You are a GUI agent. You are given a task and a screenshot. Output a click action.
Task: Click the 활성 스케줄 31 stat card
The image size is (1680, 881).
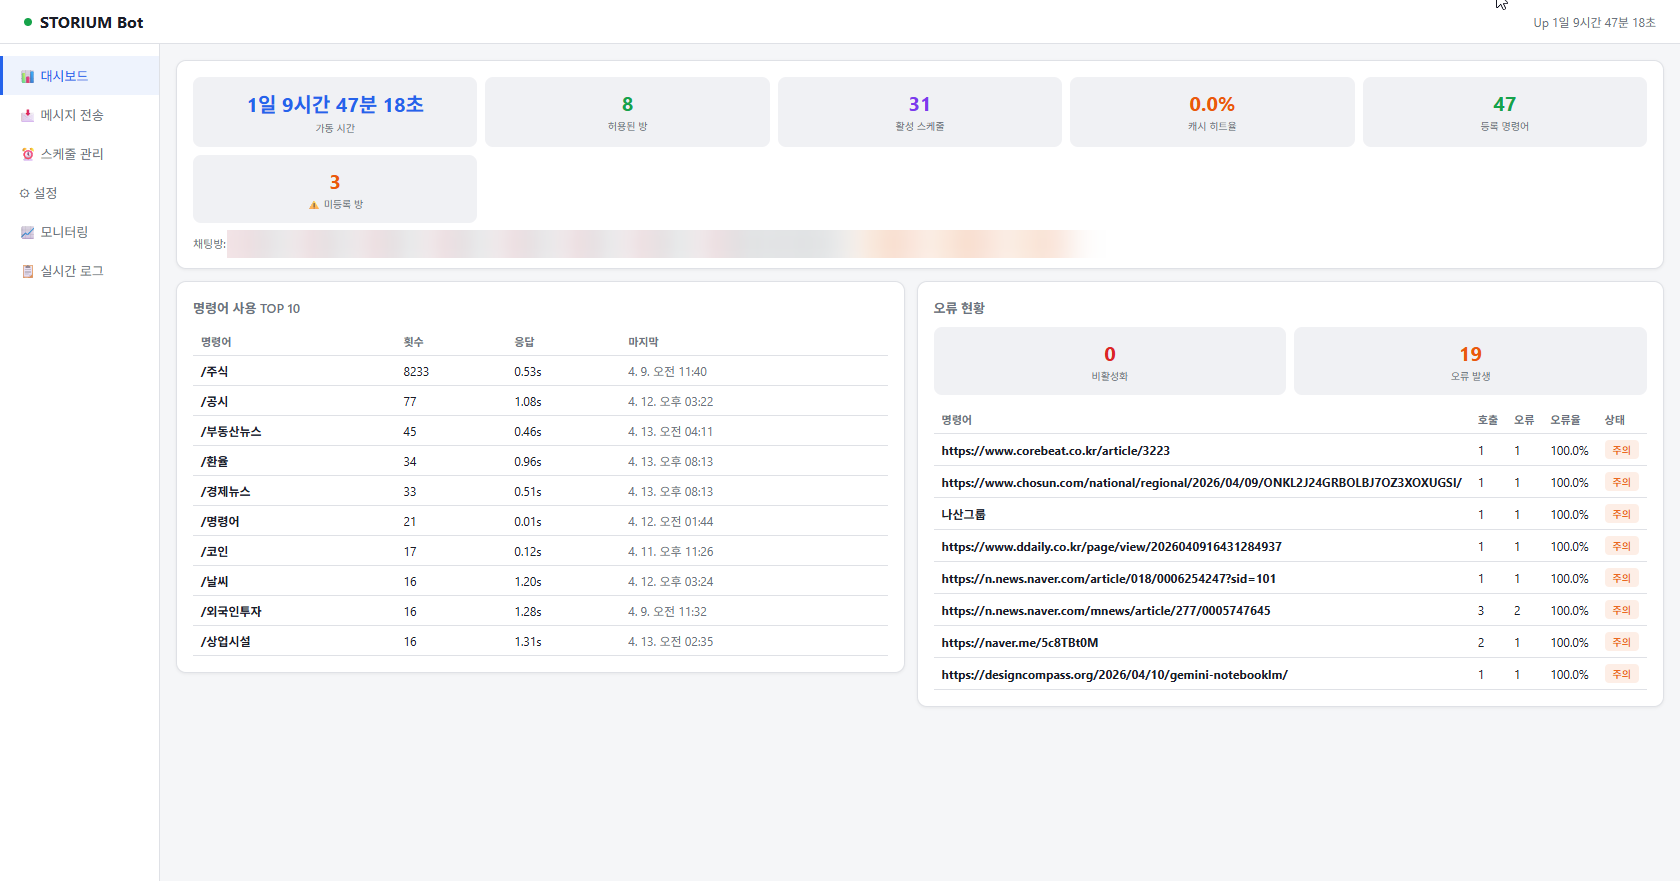click(x=919, y=112)
